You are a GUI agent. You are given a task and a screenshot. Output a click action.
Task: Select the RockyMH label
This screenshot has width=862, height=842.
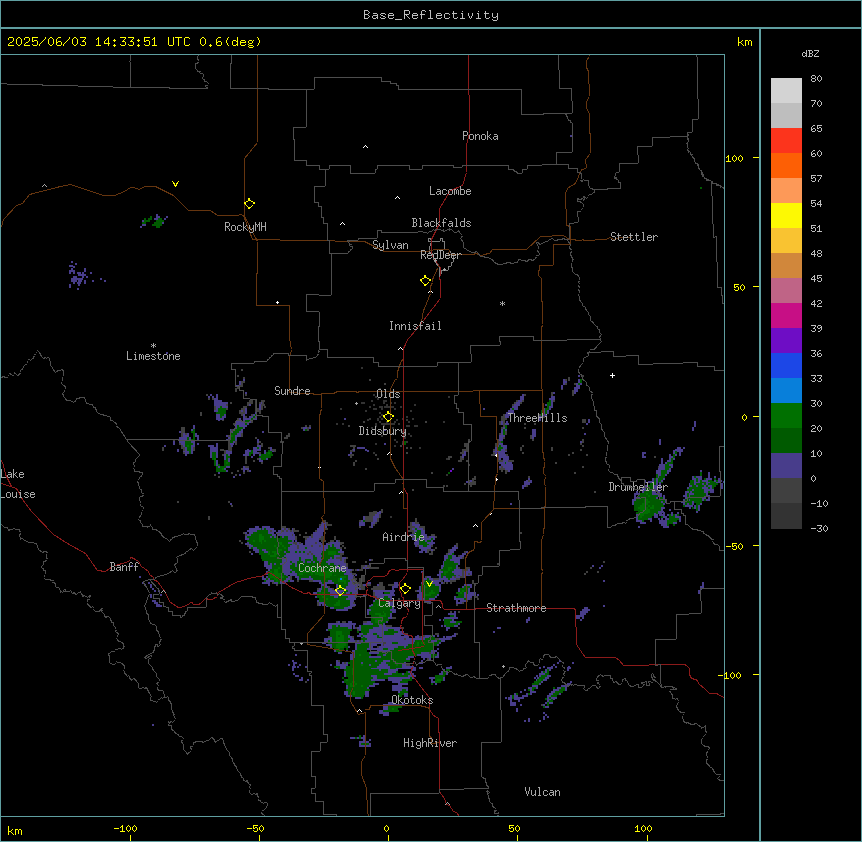(245, 227)
